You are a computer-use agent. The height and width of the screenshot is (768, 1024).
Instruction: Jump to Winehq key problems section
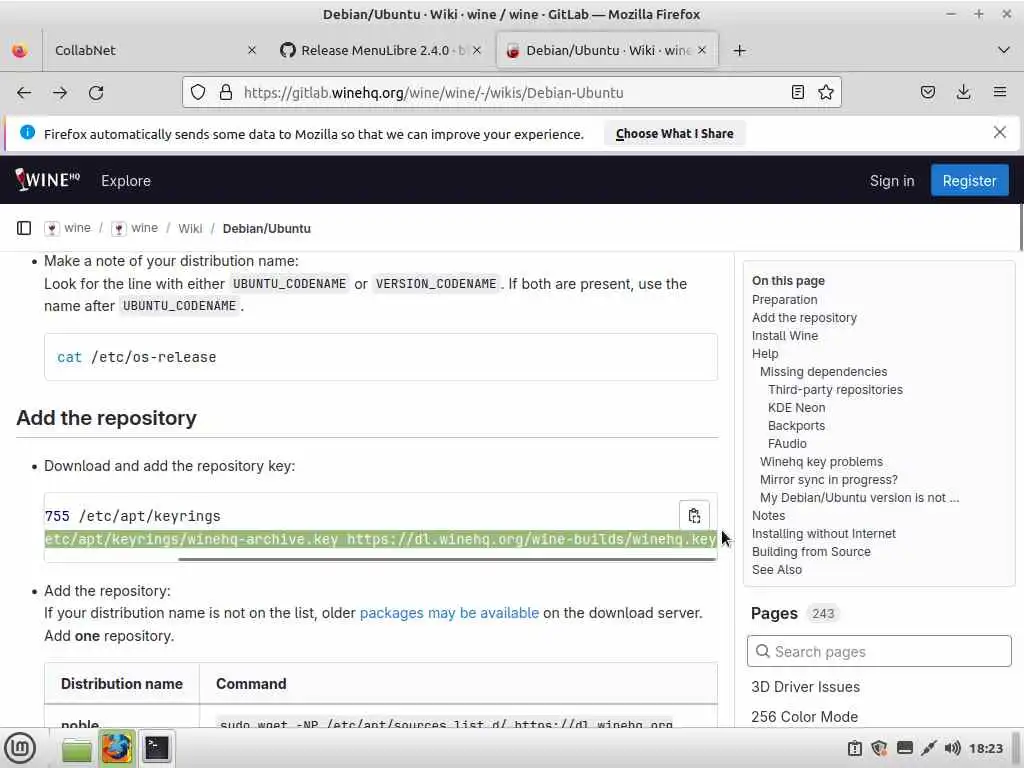click(x=821, y=462)
